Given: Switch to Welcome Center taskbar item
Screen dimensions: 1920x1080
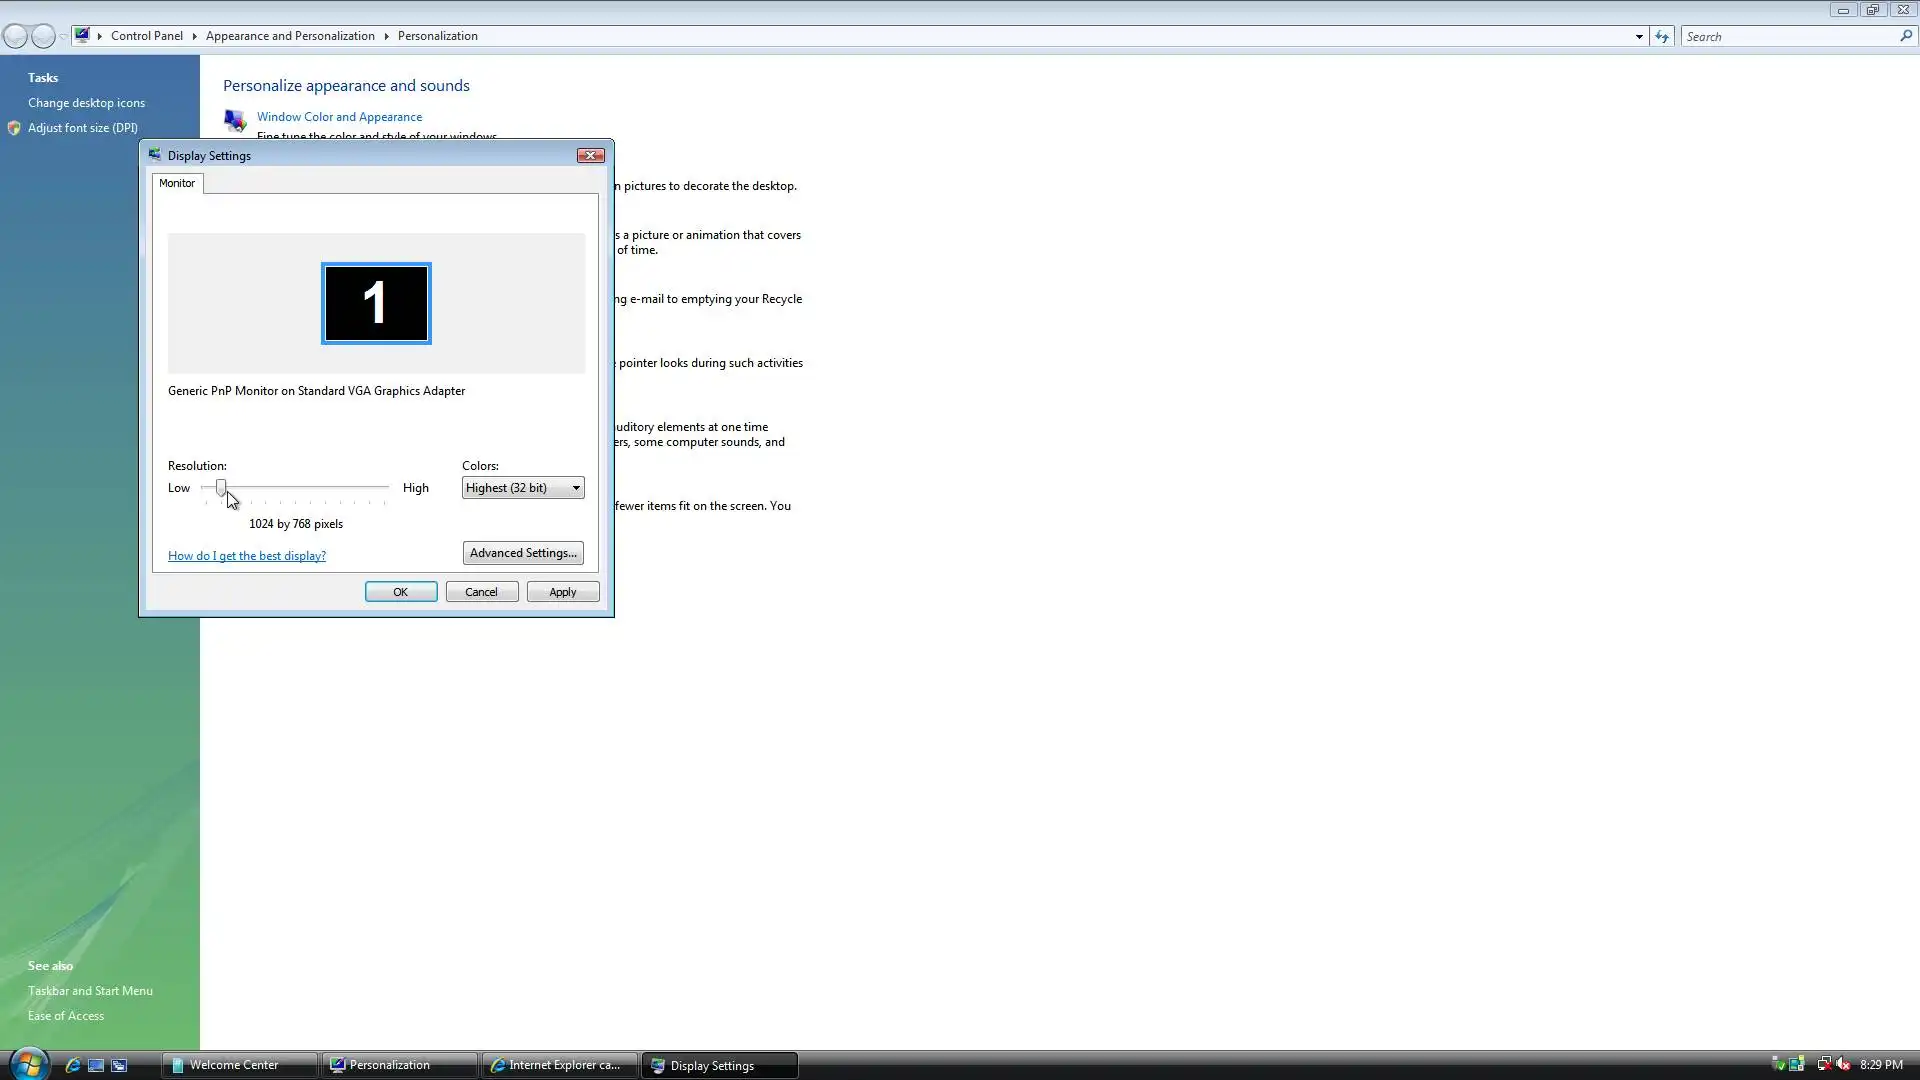Looking at the screenshot, I should coord(238,1065).
